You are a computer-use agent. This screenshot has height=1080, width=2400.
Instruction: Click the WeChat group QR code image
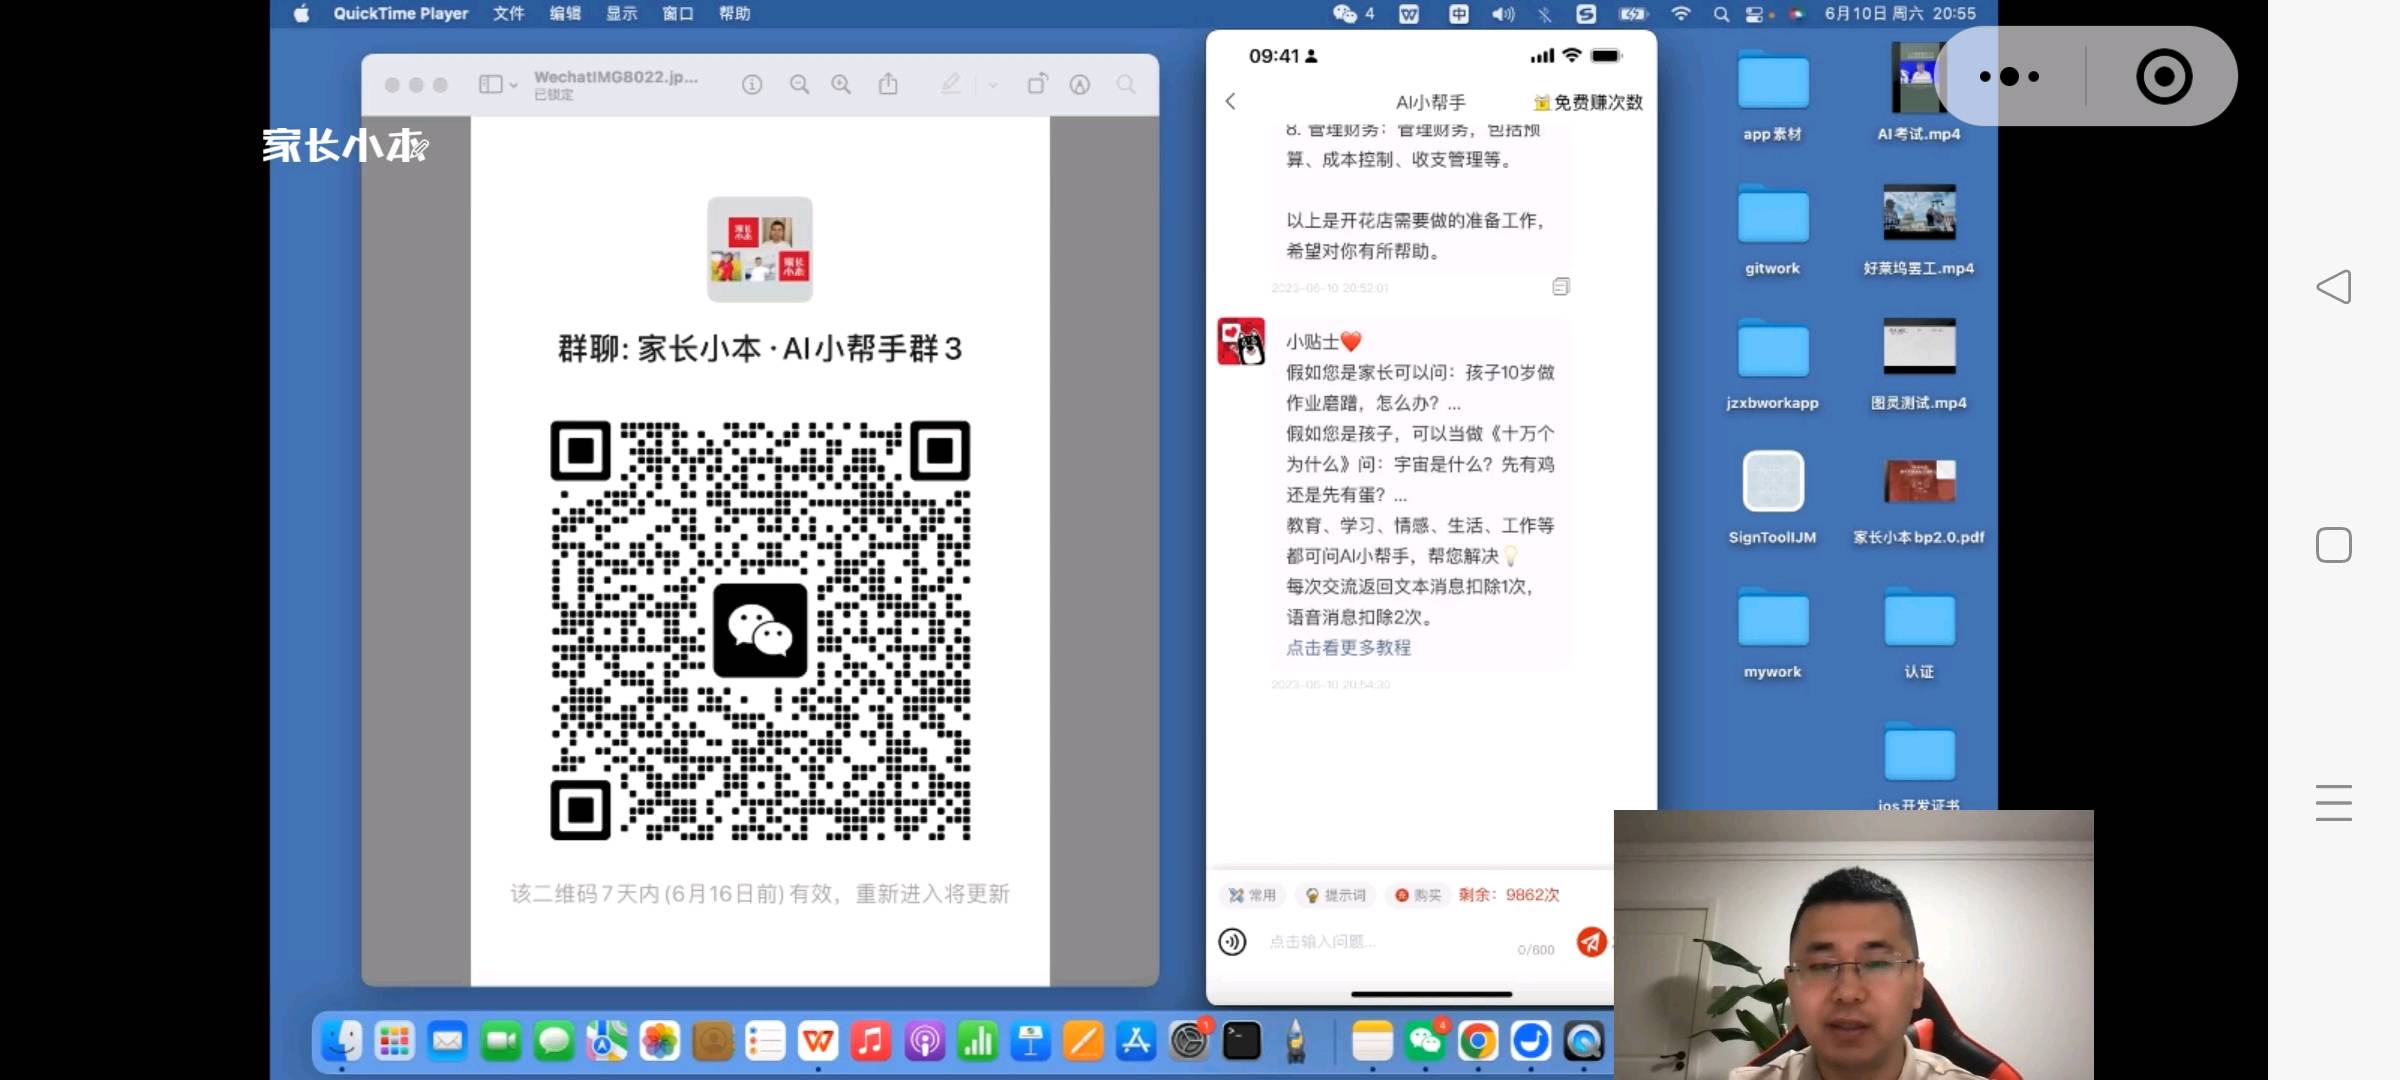tap(760, 630)
